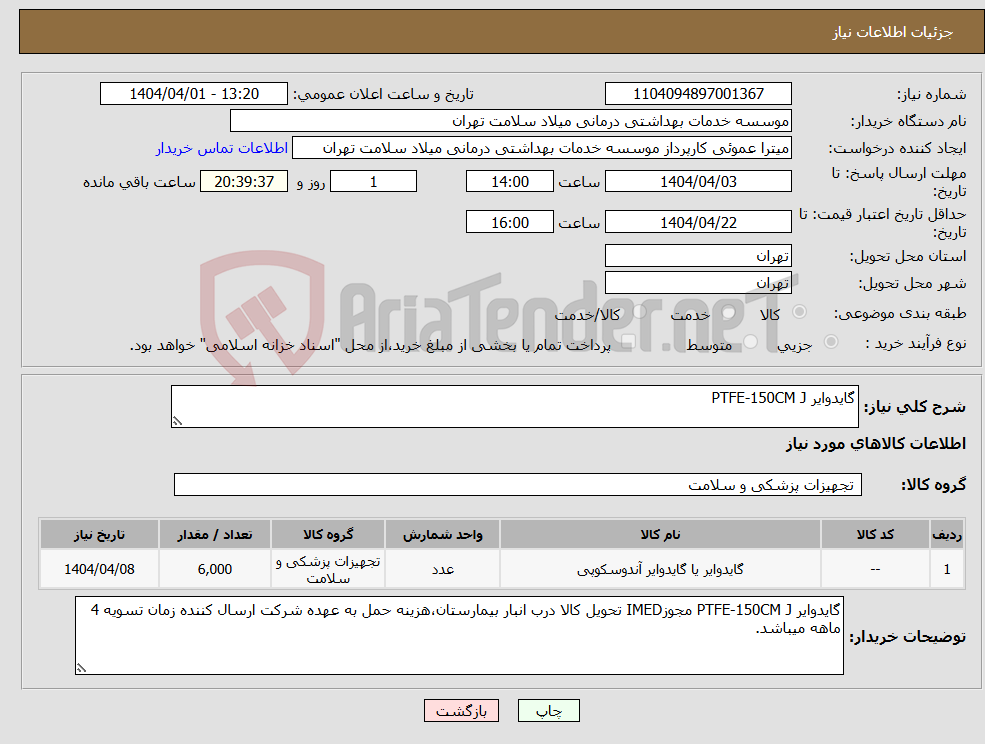Click the item name cell گایدوایر آندوسکوپی

(x=660, y=569)
